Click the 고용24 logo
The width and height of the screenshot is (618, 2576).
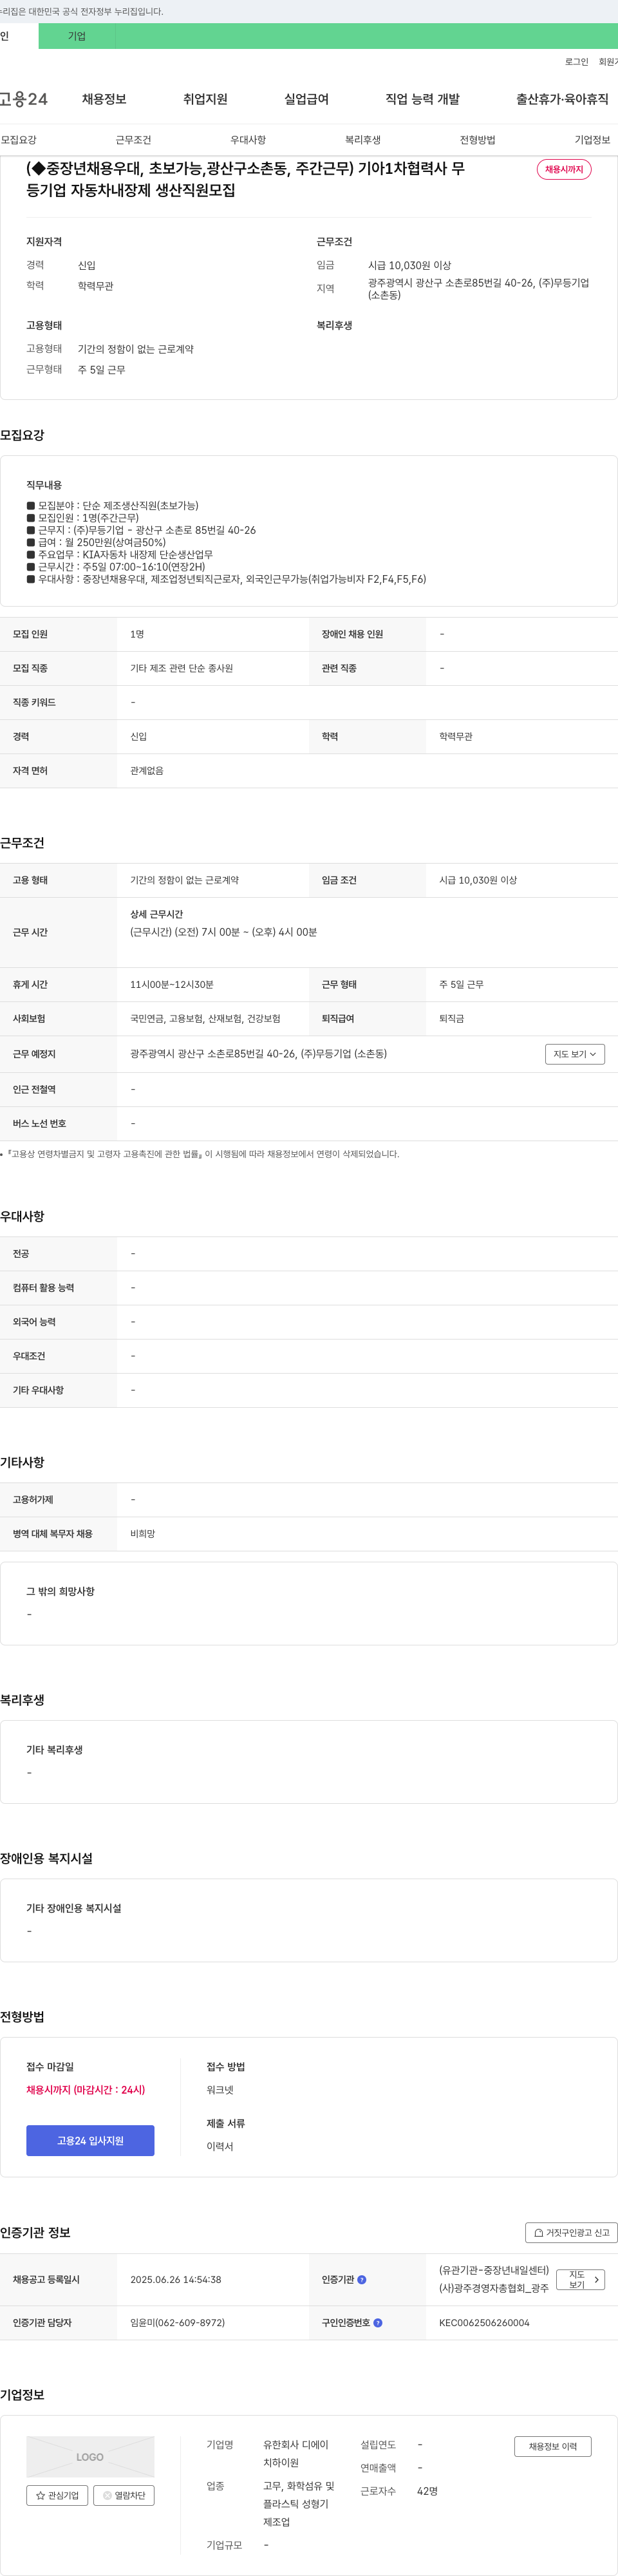click(x=23, y=99)
